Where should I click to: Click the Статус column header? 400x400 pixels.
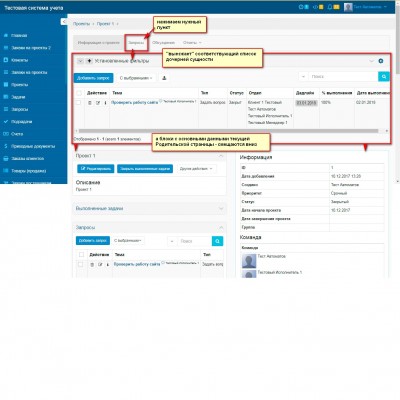237,93
